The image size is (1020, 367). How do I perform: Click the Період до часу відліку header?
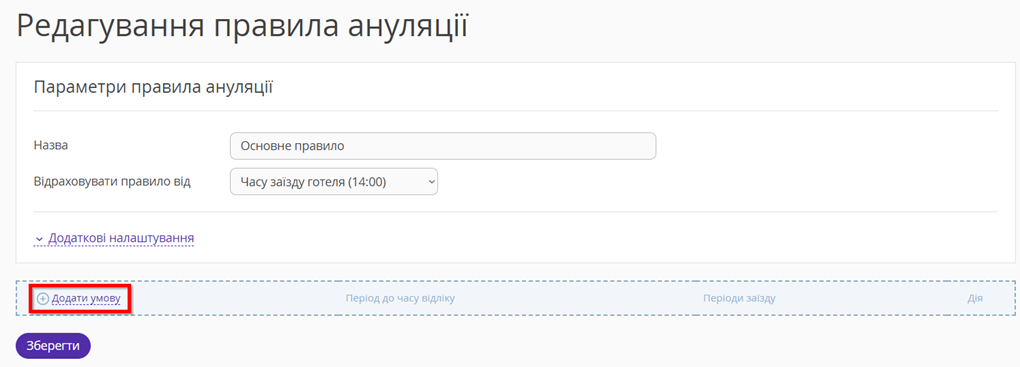pyautogui.click(x=400, y=299)
